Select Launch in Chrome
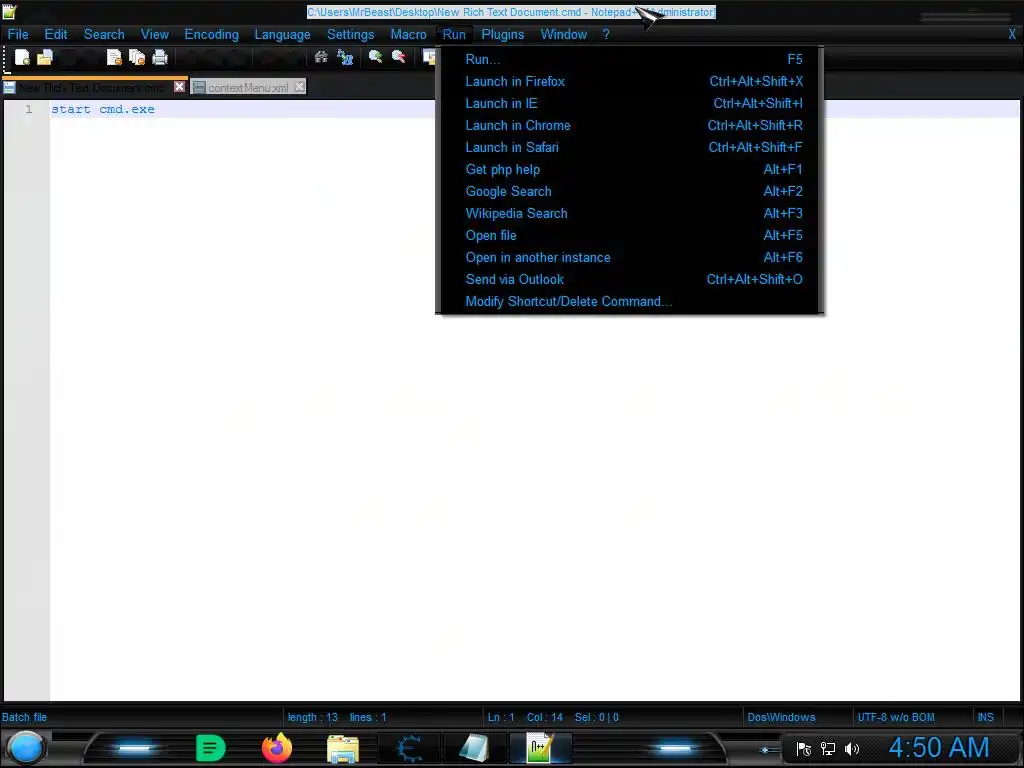This screenshot has height=768, width=1024. tap(630, 125)
